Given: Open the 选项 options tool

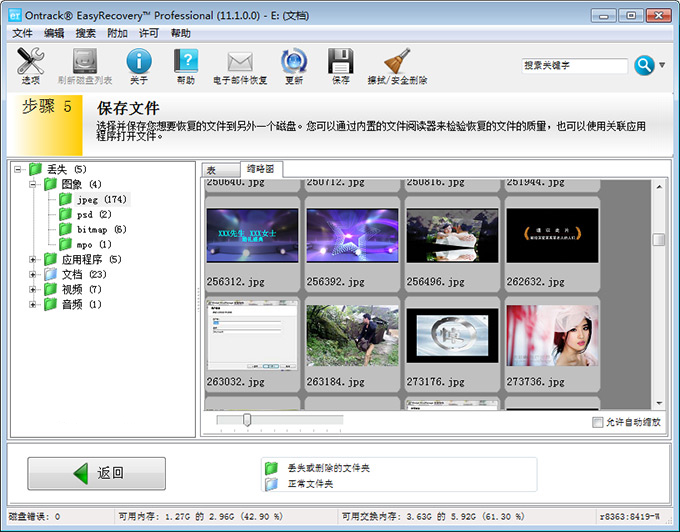Looking at the screenshot, I should pos(31,66).
